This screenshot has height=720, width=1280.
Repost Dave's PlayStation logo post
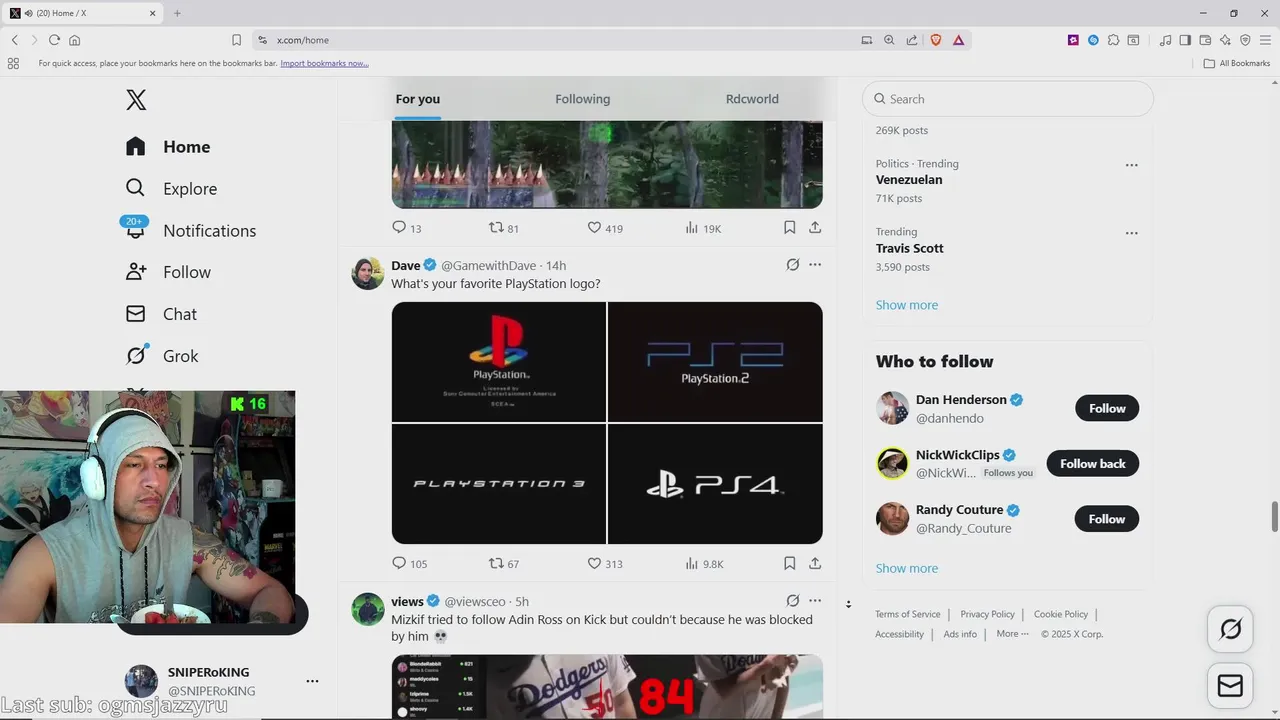(503, 563)
